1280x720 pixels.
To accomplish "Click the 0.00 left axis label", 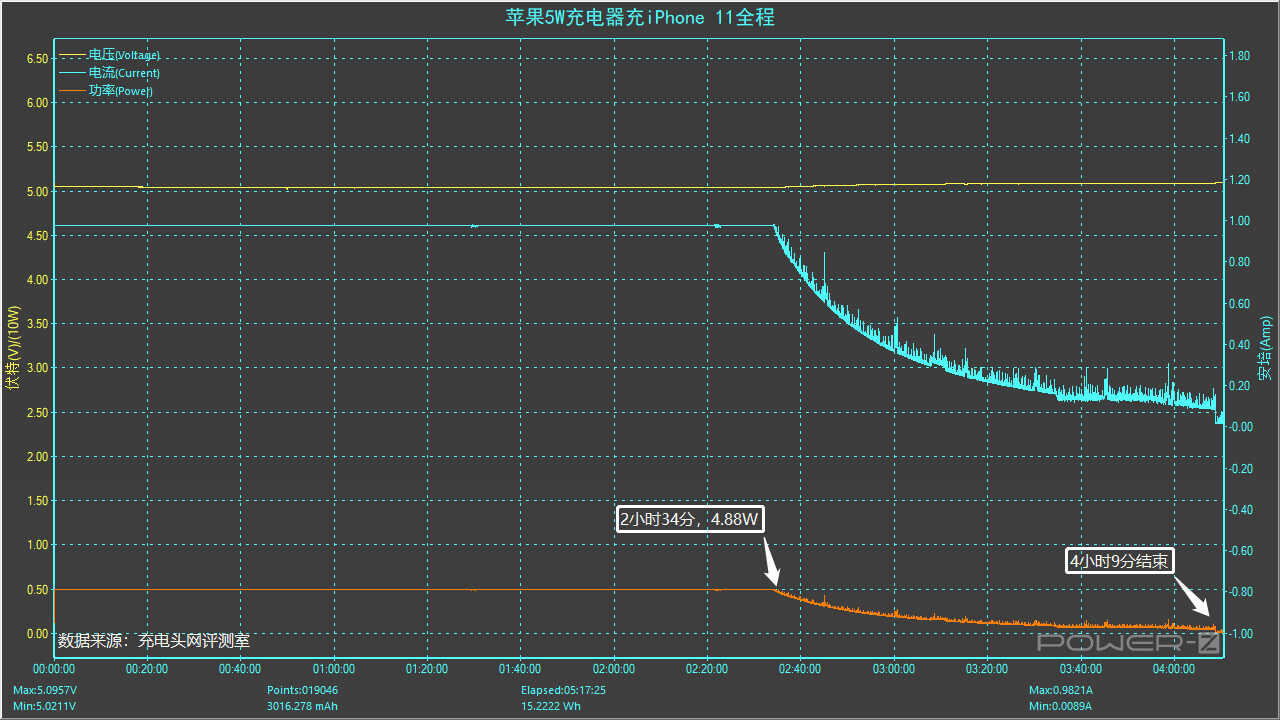I will tap(36, 634).
